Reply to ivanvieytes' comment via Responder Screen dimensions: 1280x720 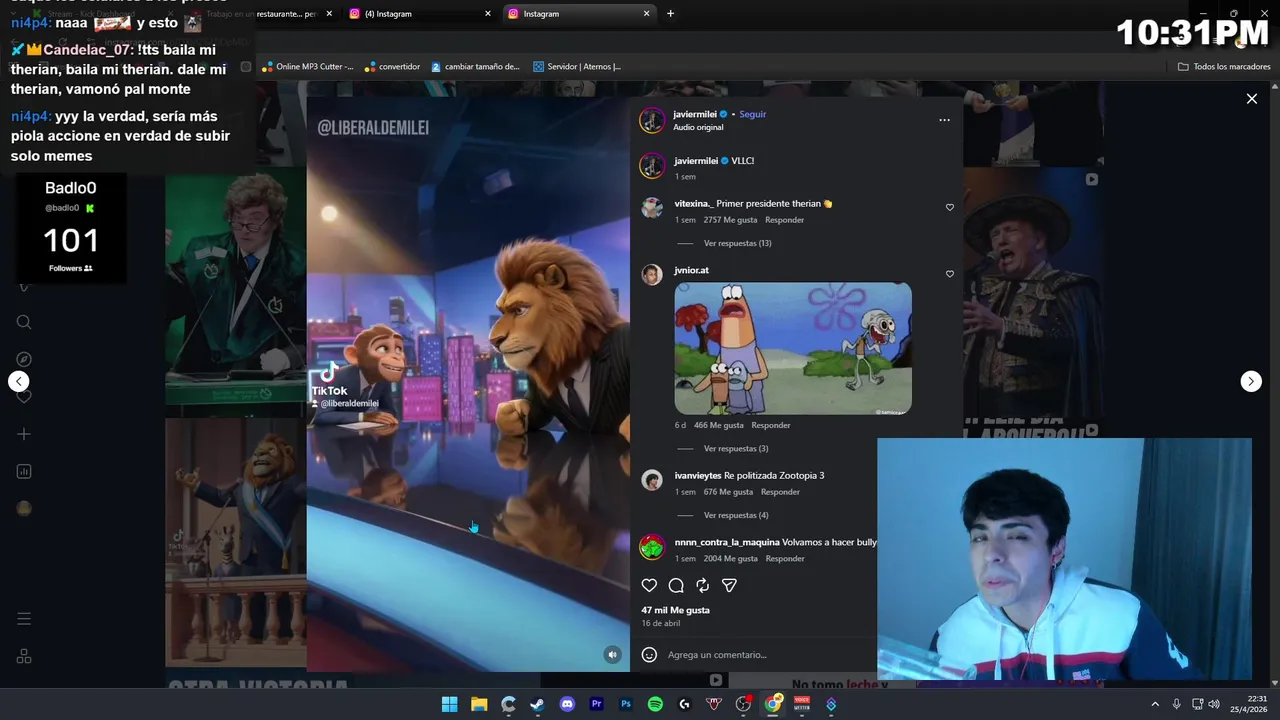point(780,492)
